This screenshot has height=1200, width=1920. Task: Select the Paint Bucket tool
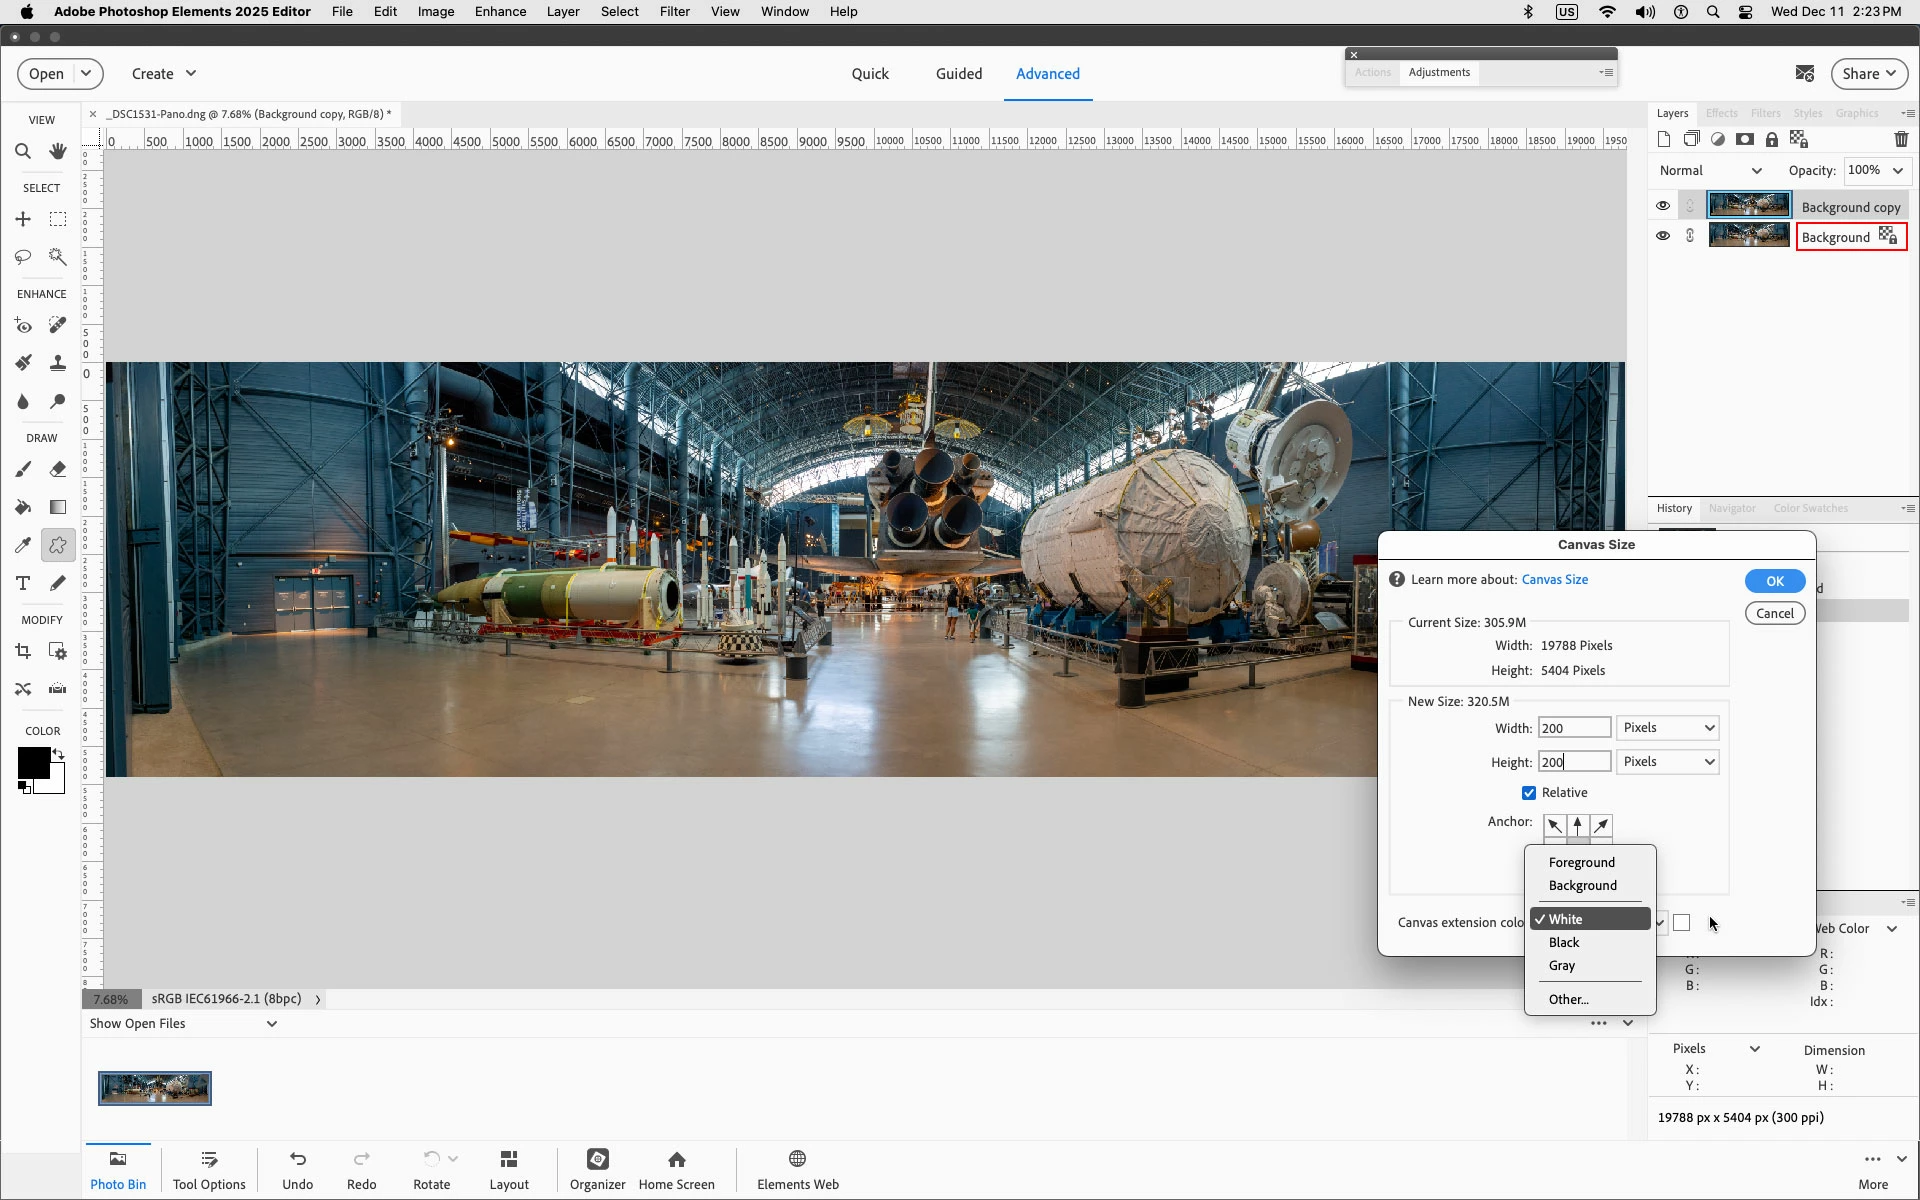click(23, 507)
